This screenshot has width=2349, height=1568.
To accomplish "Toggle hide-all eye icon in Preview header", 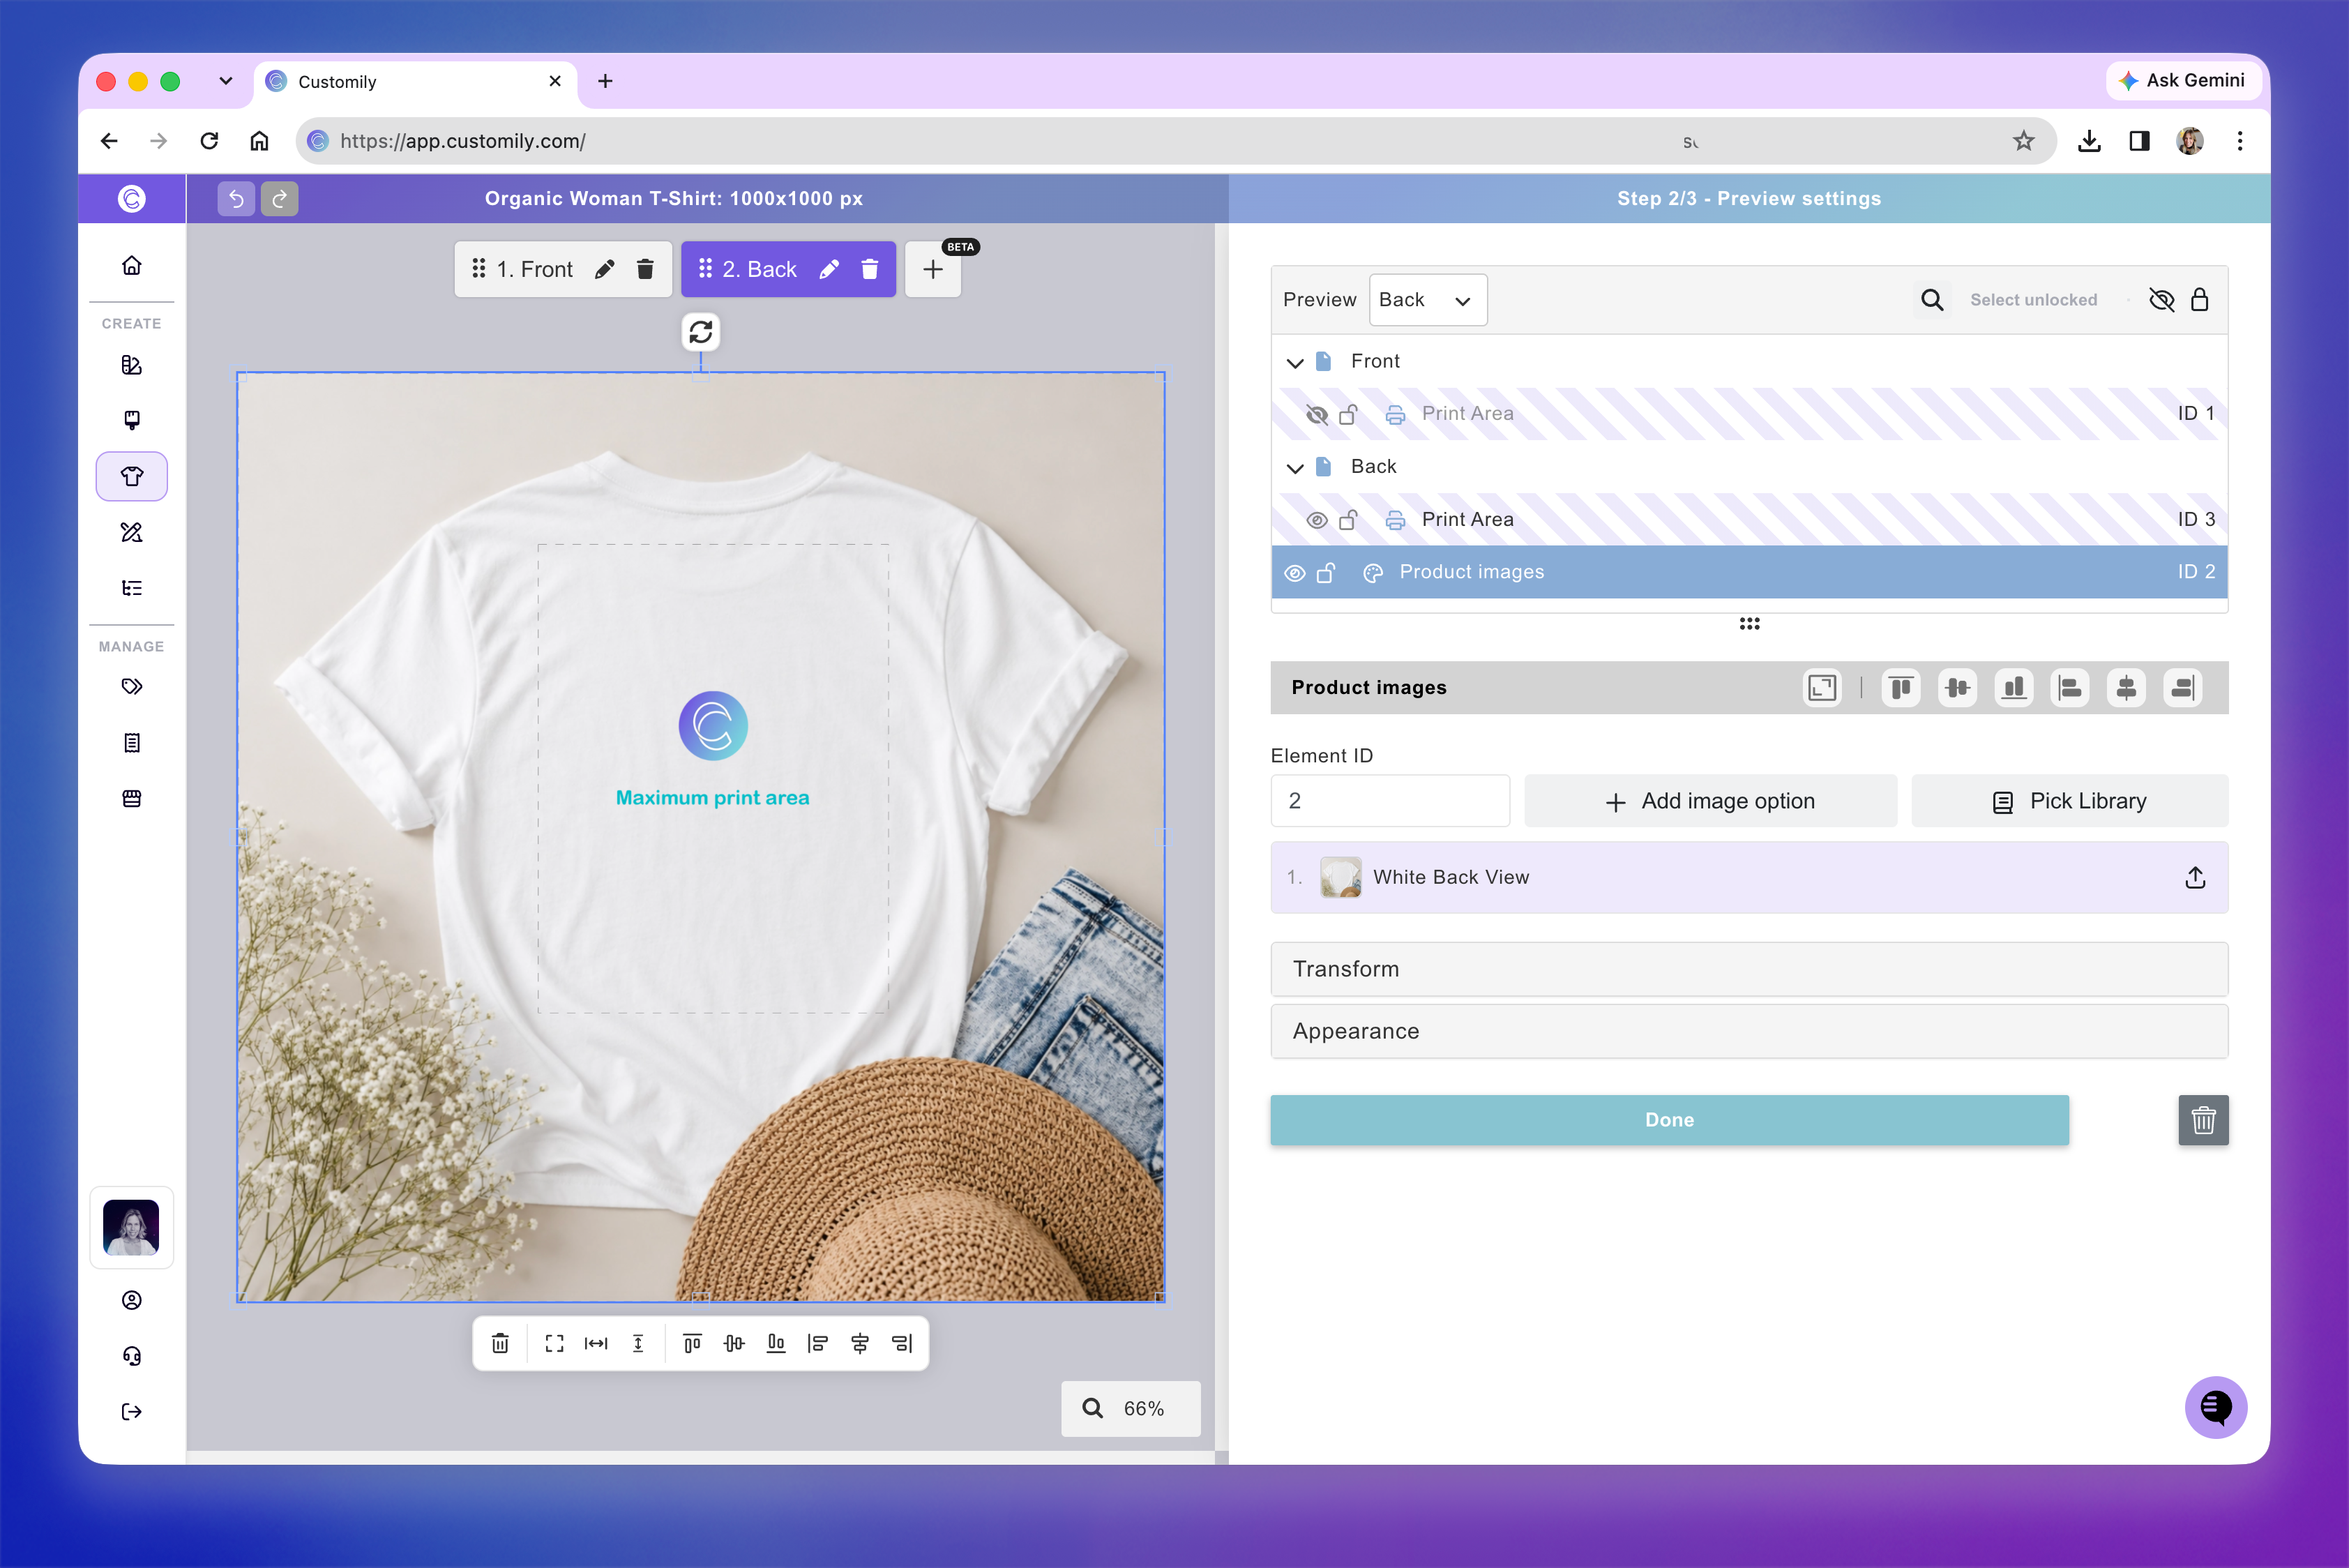I will coord(2161,300).
